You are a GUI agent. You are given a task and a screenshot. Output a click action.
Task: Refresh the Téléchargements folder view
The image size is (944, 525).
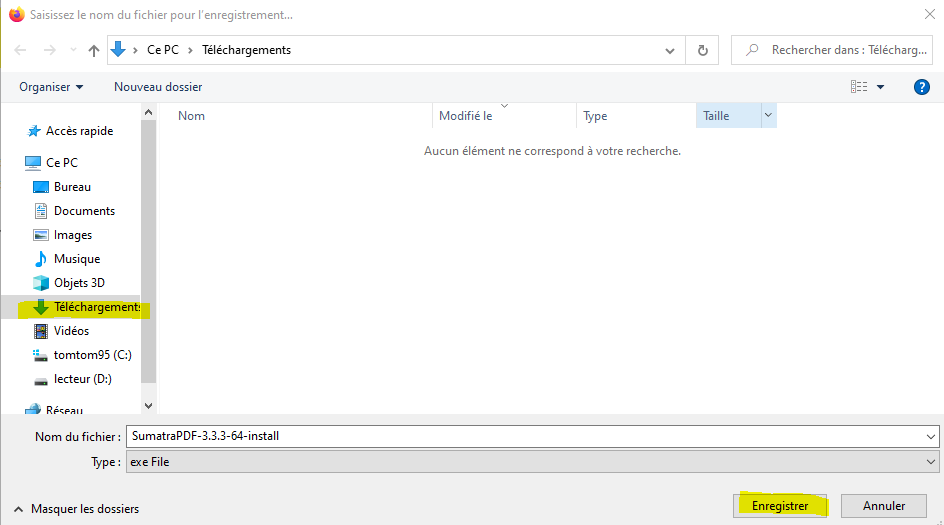coord(703,51)
